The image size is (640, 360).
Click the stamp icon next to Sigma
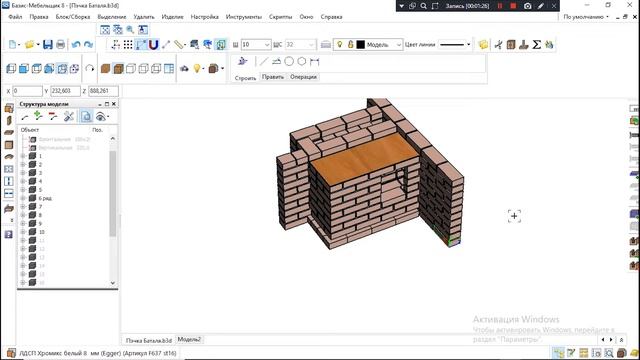tap(524, 44)
